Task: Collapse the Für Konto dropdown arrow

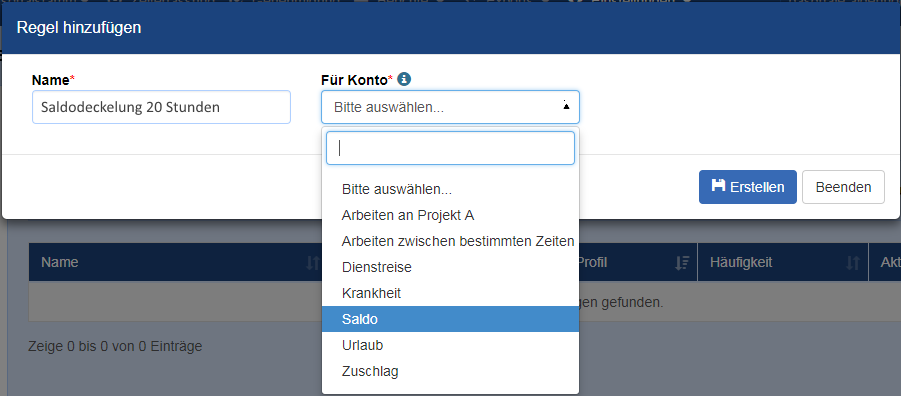Action: click(566, 106)
